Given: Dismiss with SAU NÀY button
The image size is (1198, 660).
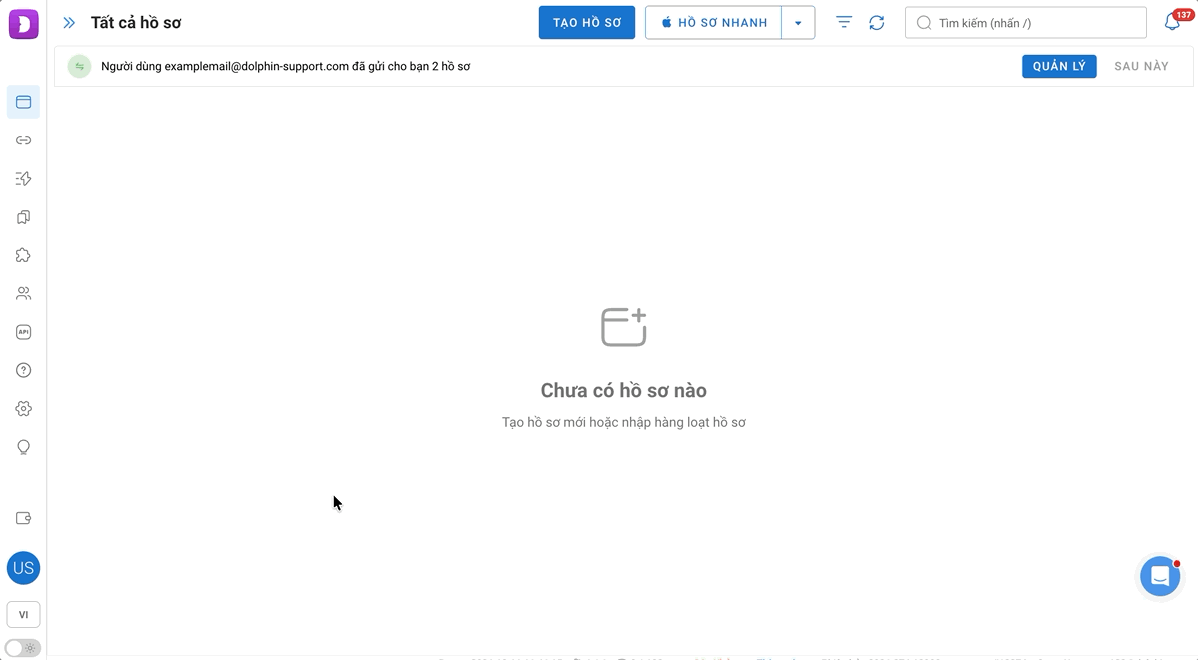Looking at the screenshot, I should [x=1141, y=66].
